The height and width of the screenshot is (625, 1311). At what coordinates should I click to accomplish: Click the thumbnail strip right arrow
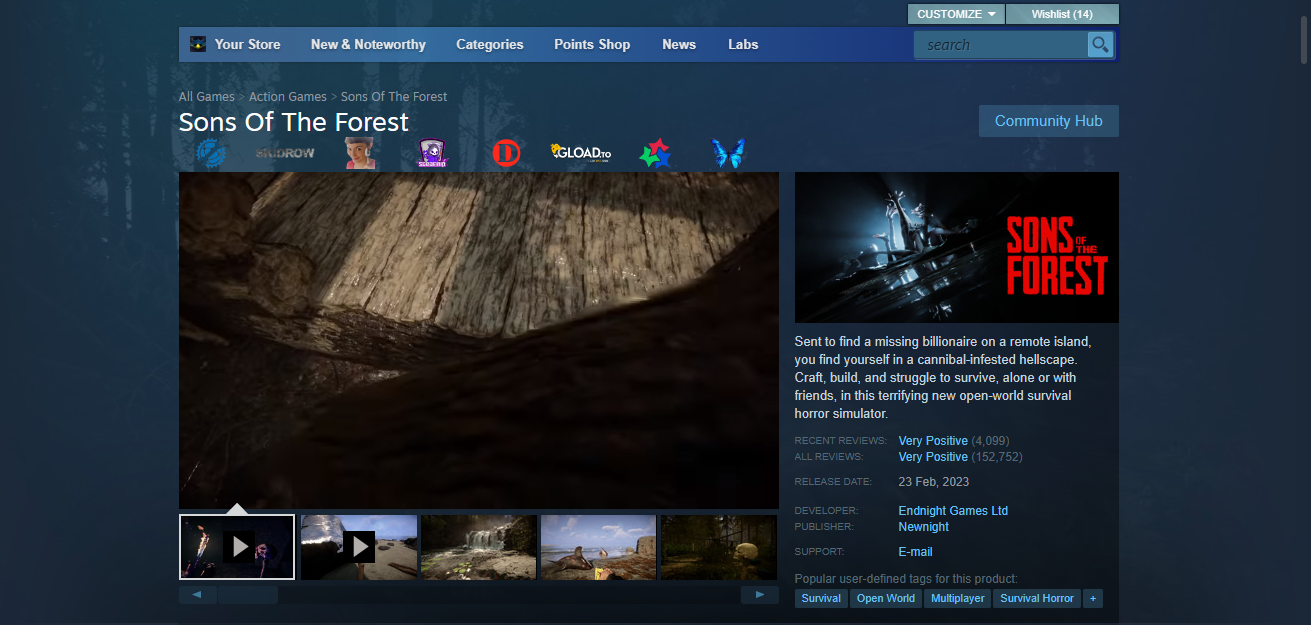click(x=760, y=595)
